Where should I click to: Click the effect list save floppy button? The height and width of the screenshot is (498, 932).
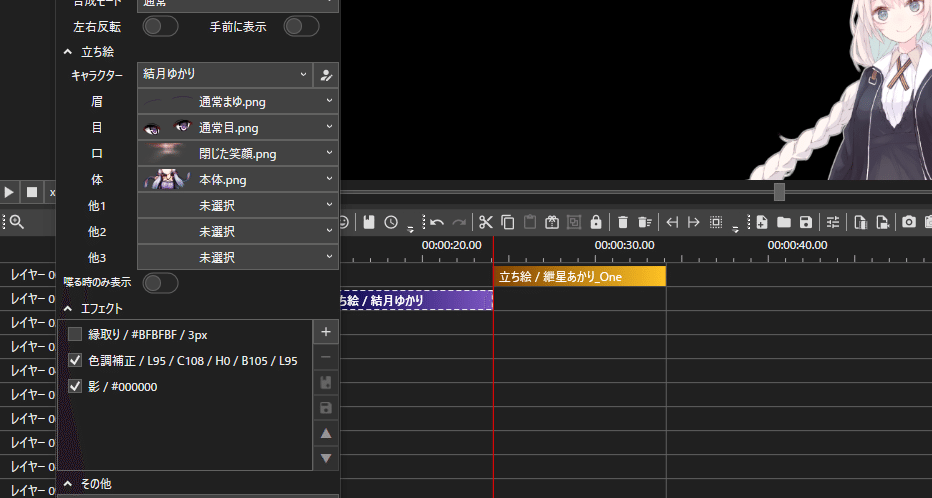(x=326, y=408)
